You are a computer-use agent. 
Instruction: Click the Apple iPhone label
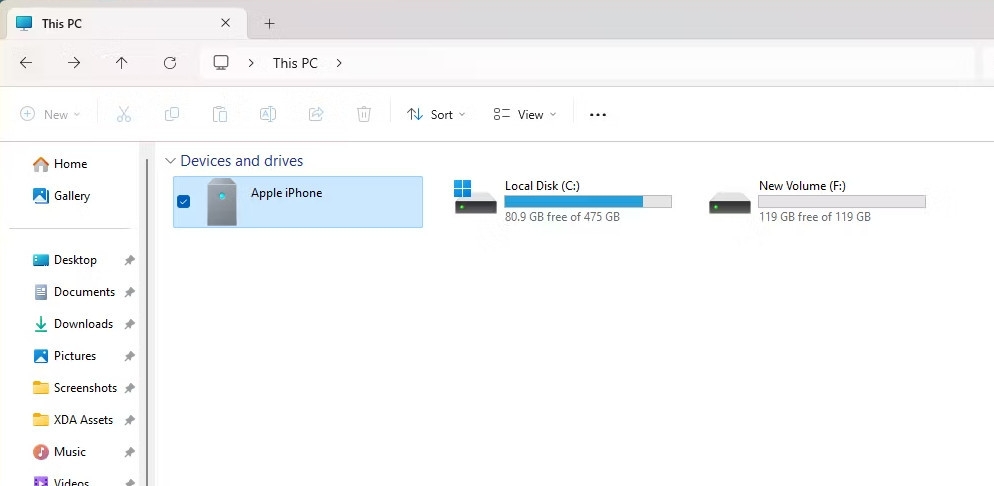coord(287,193)
